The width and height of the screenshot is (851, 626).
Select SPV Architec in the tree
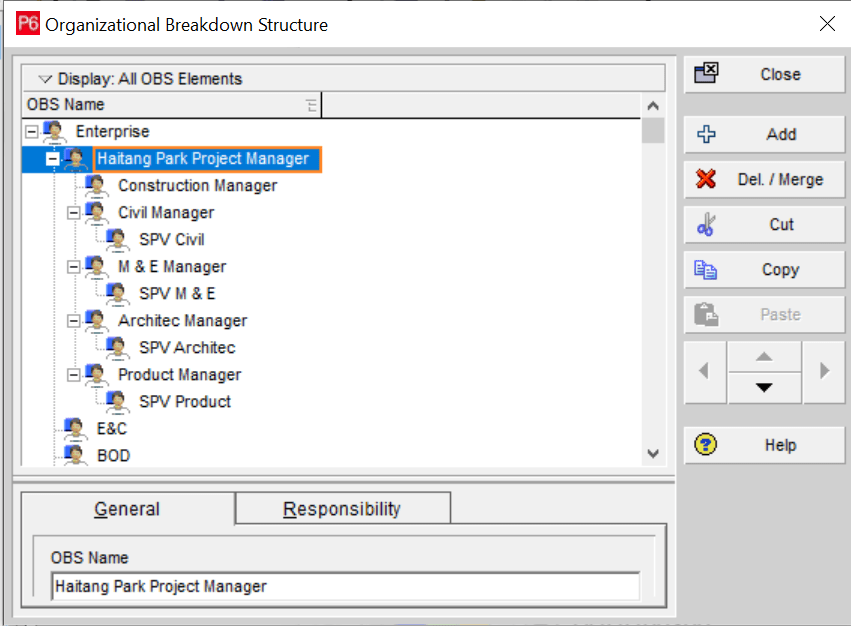pyautogui.click(x=187, y=347)
